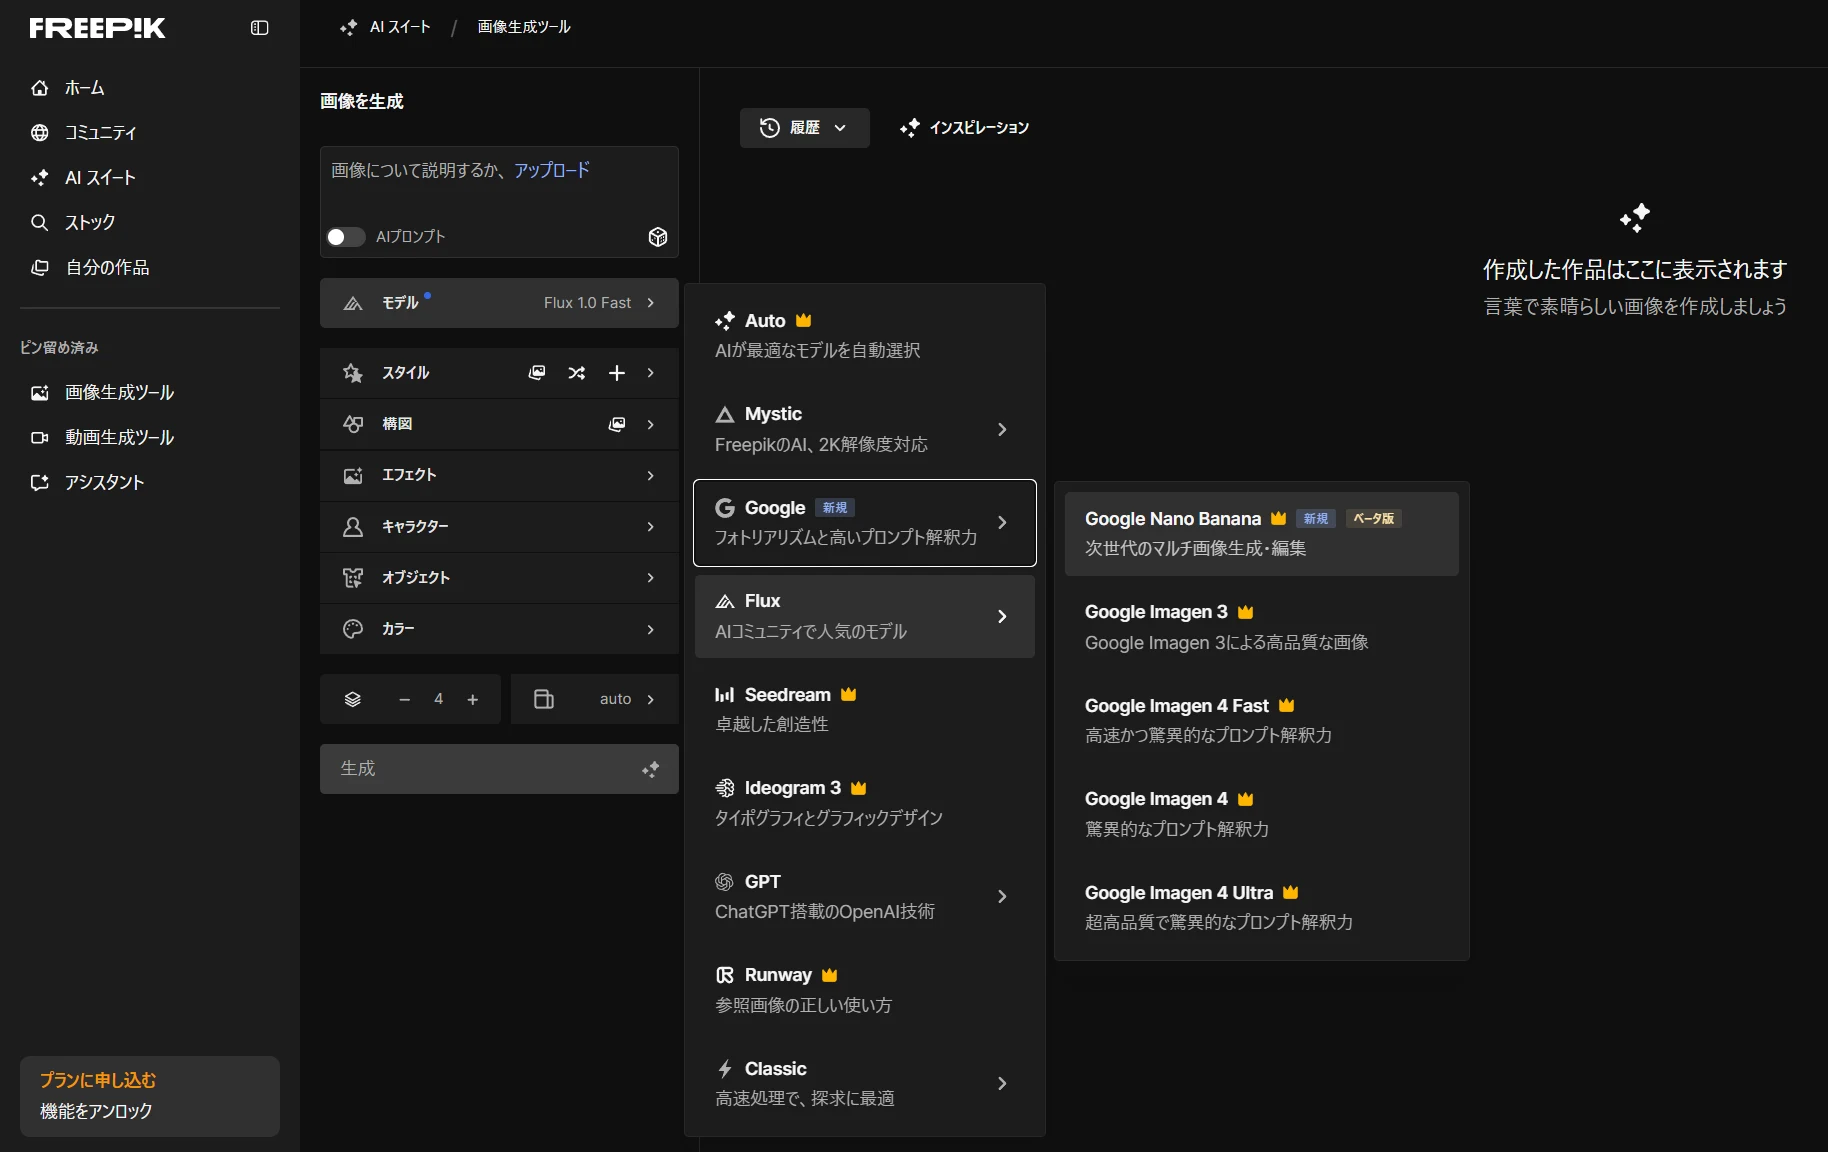Click the Classic lightning bolt icon
This screenshot has width=1828, height=1152.
(725, 1069)
